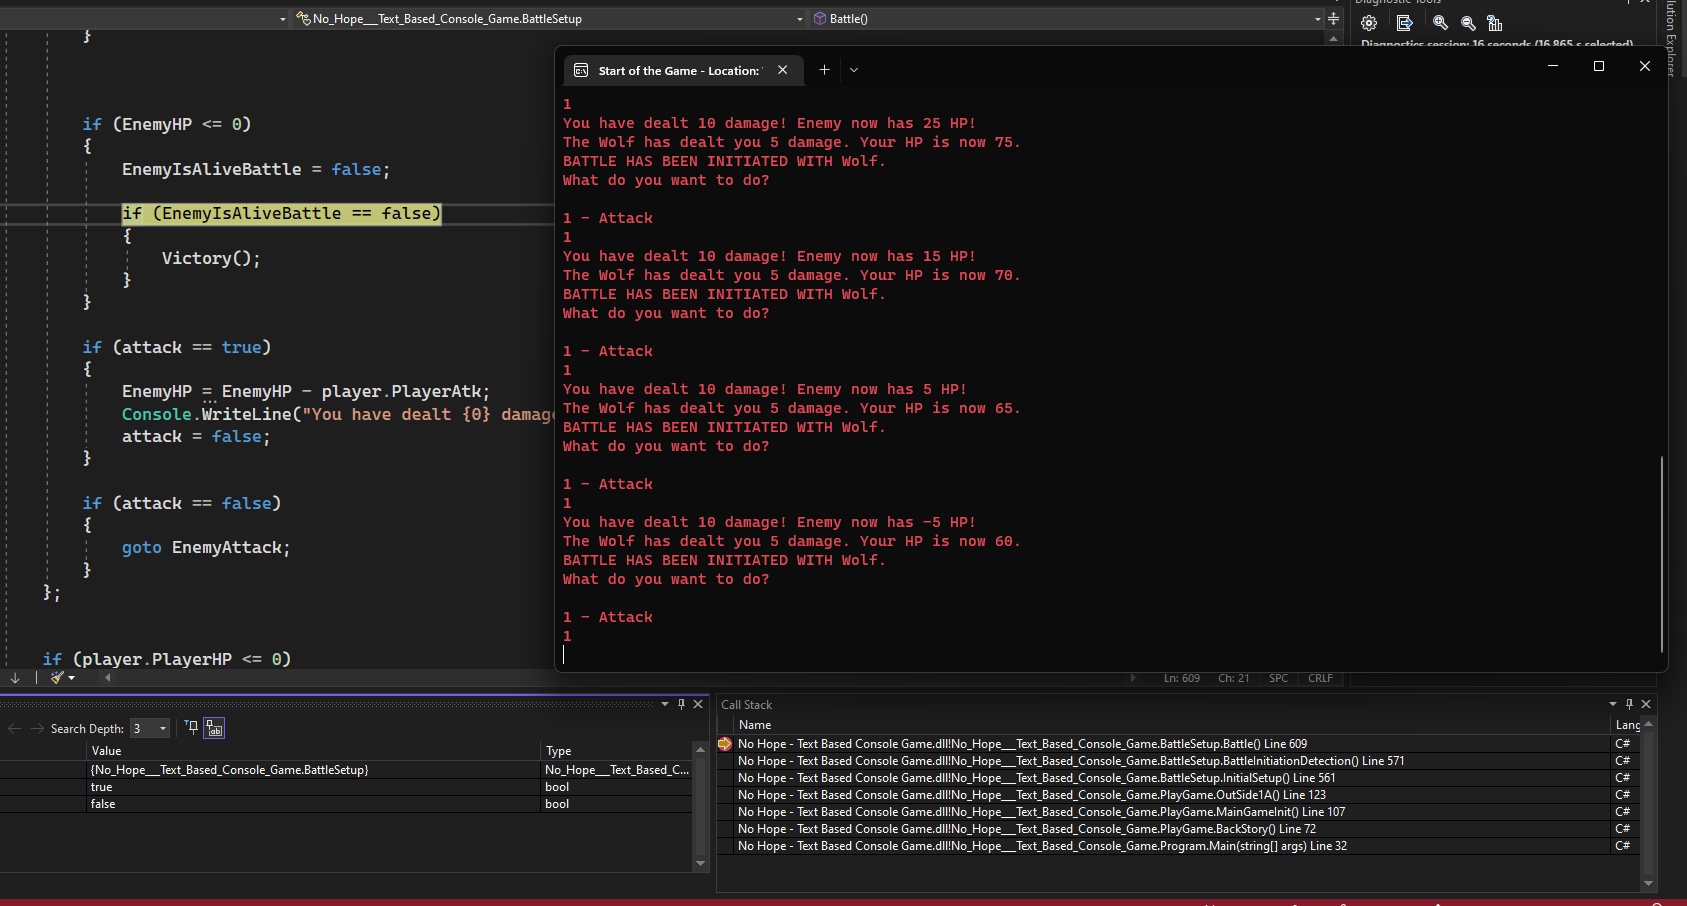Image resolution: width=1687 pixels, height=906 pixels.
Task: Select the OutSide1A() Line 123 stack frame
Action: [1172, 795]
